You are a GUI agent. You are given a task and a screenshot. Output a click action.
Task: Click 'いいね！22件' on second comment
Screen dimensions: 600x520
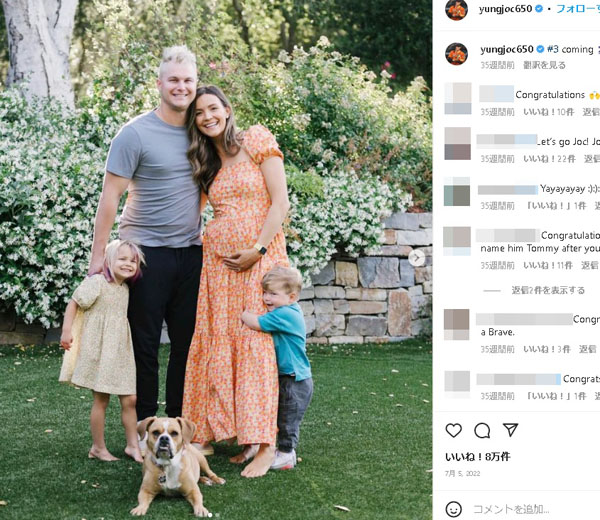[549, 159]
